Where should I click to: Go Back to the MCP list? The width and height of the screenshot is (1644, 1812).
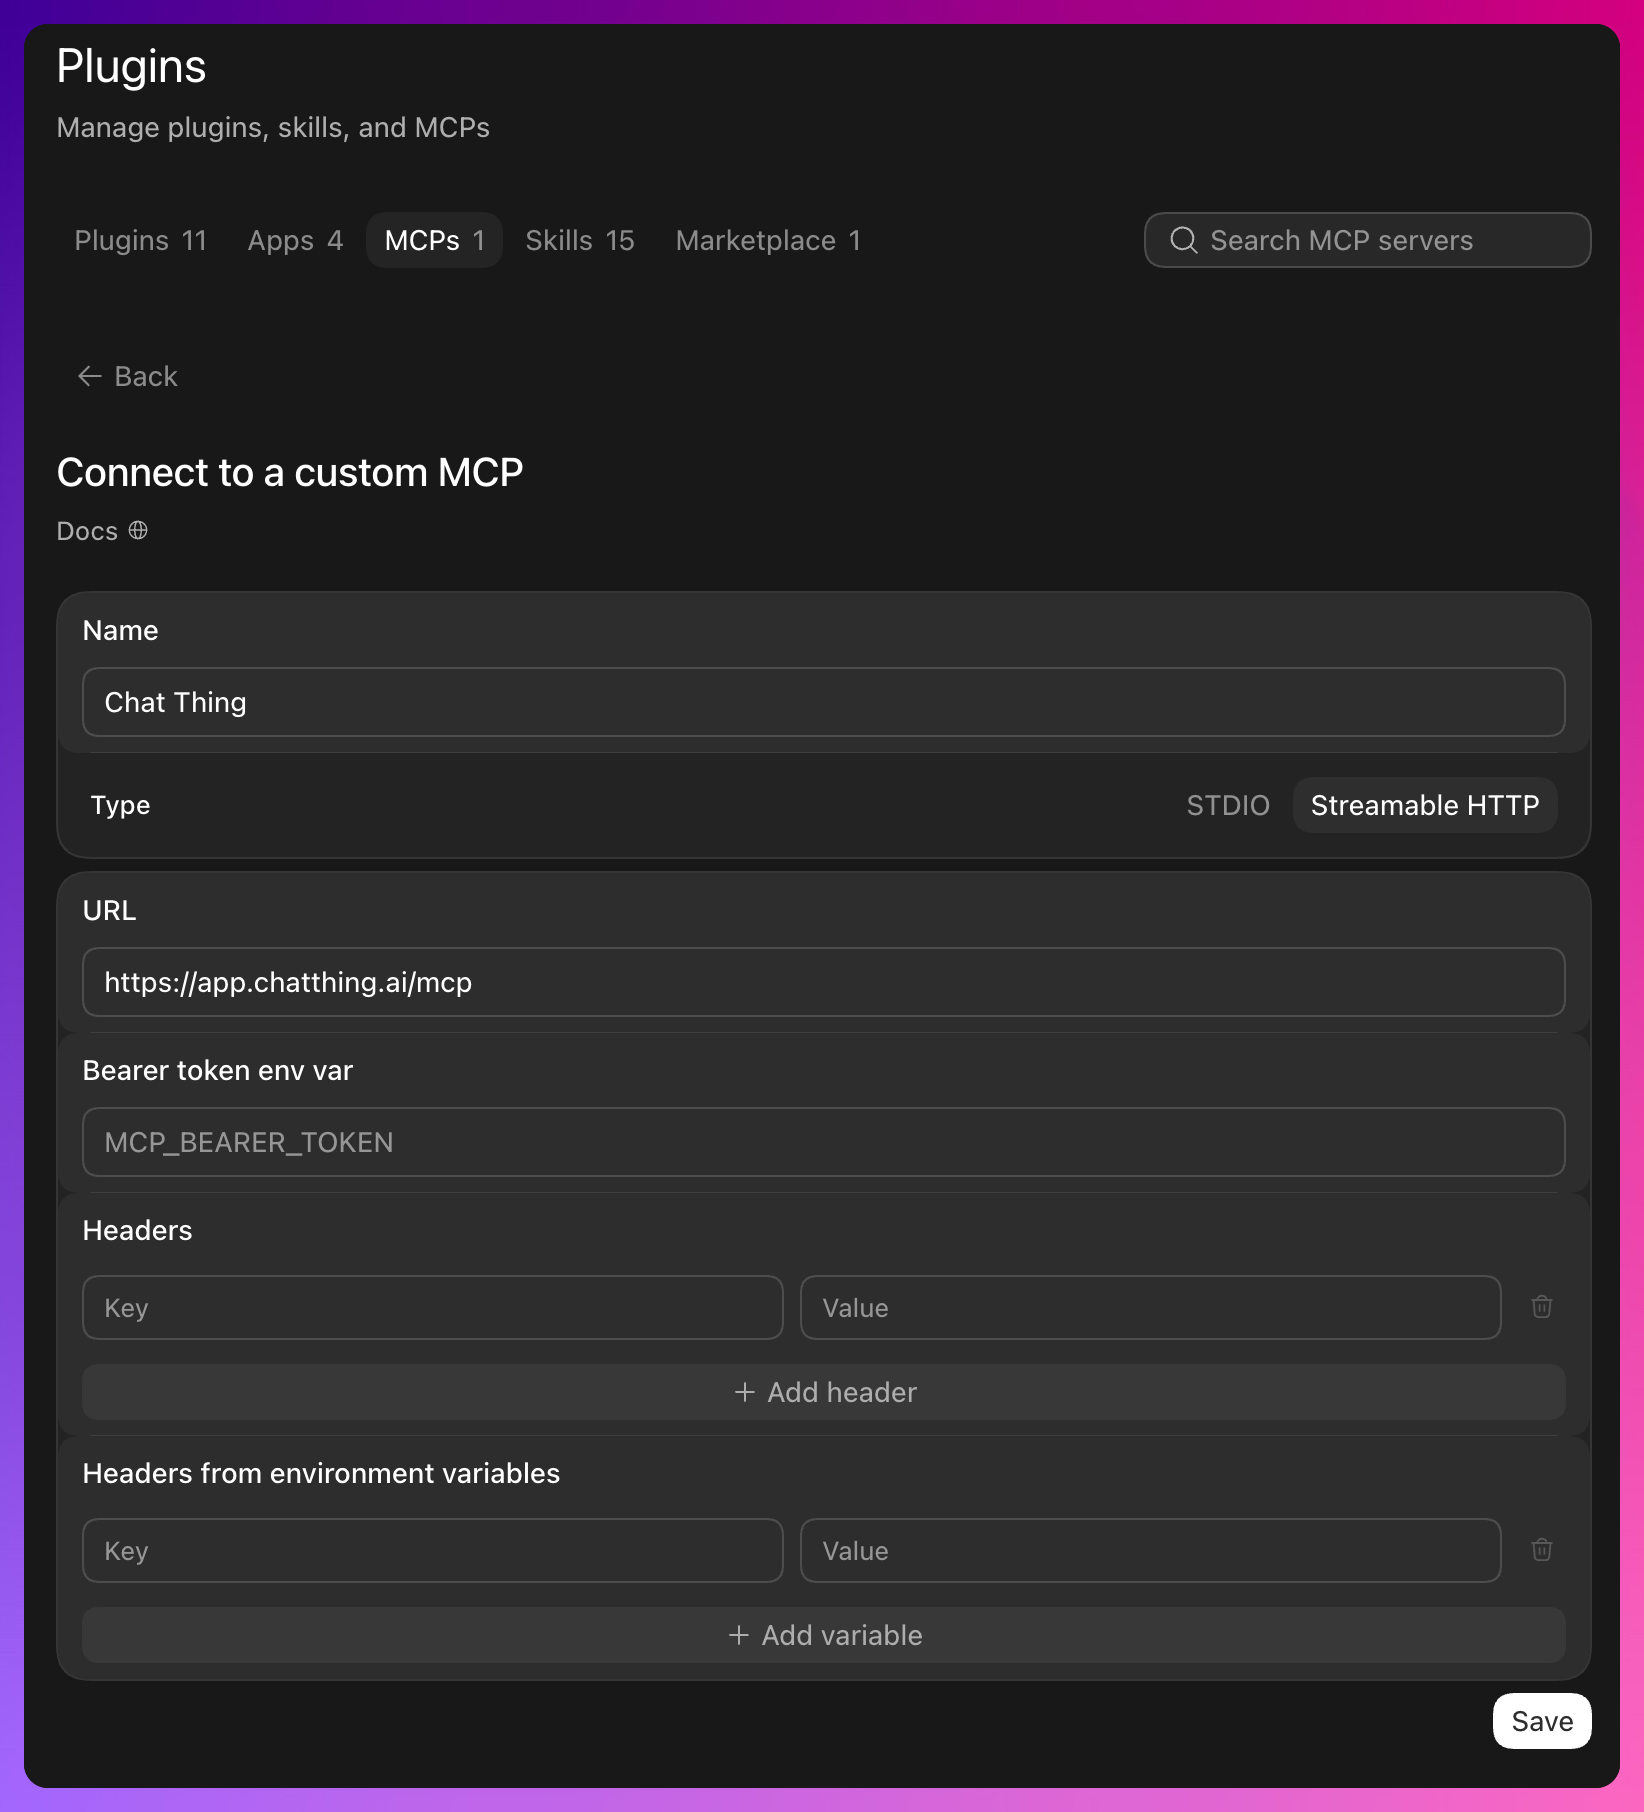point(128,376)
